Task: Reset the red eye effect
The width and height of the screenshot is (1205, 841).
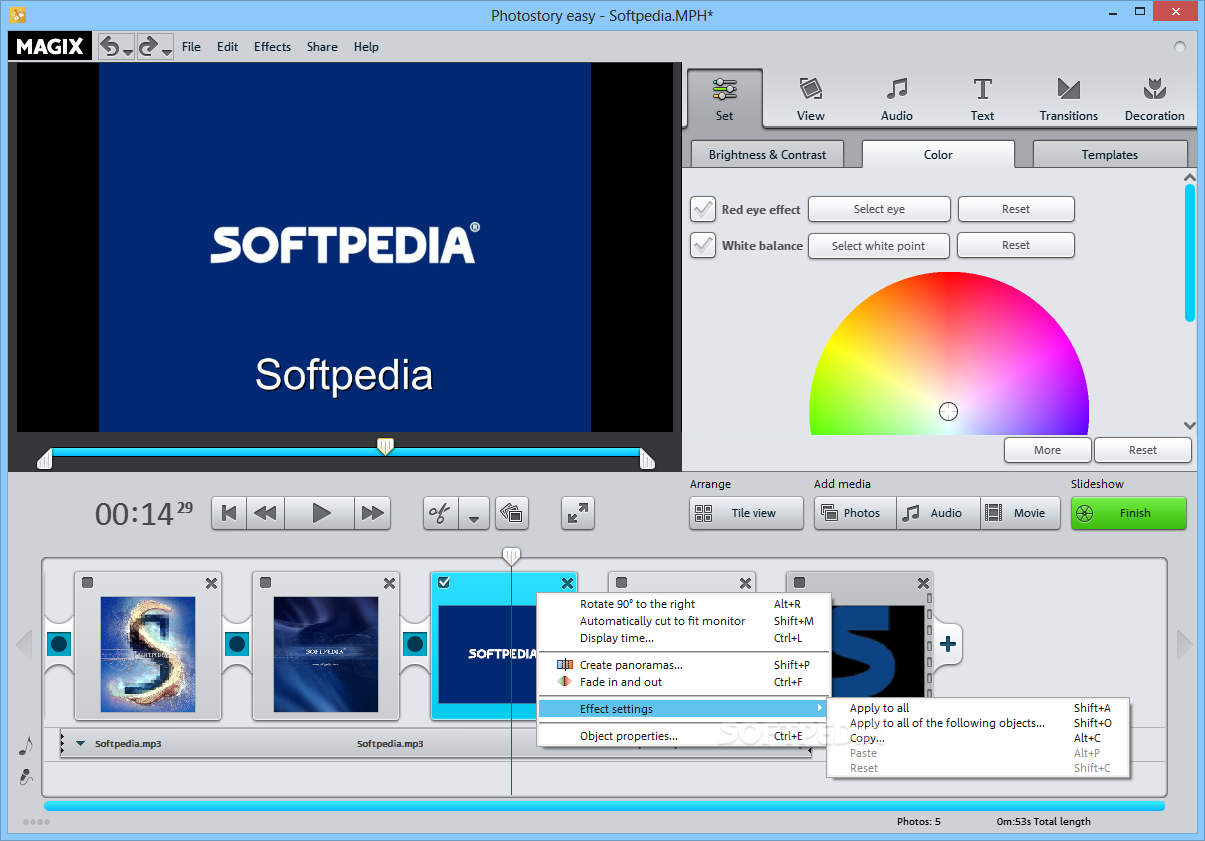Action: pyautogui.click(x=1016, y=209)
